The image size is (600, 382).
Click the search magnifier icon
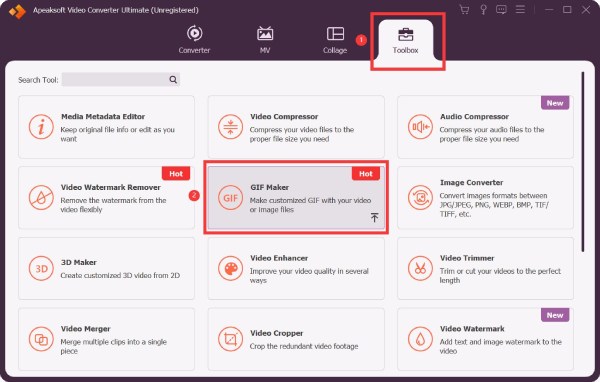click(x=173, y=80)
